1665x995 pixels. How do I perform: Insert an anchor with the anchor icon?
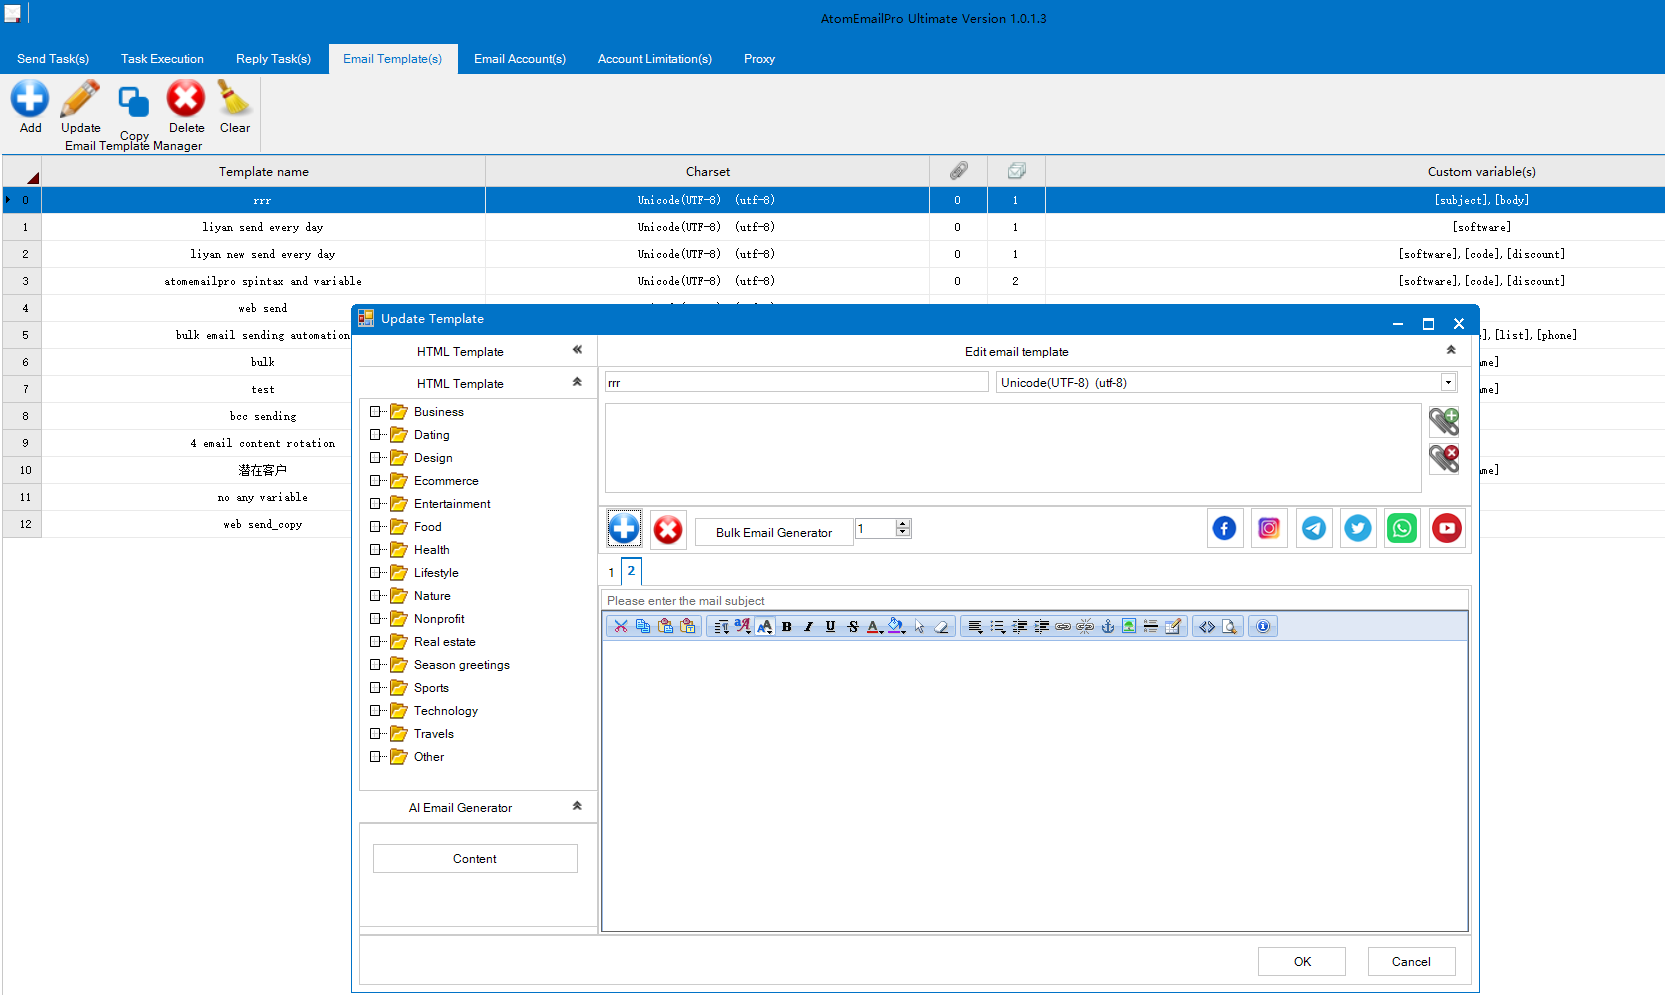[x=1107, y=626]
